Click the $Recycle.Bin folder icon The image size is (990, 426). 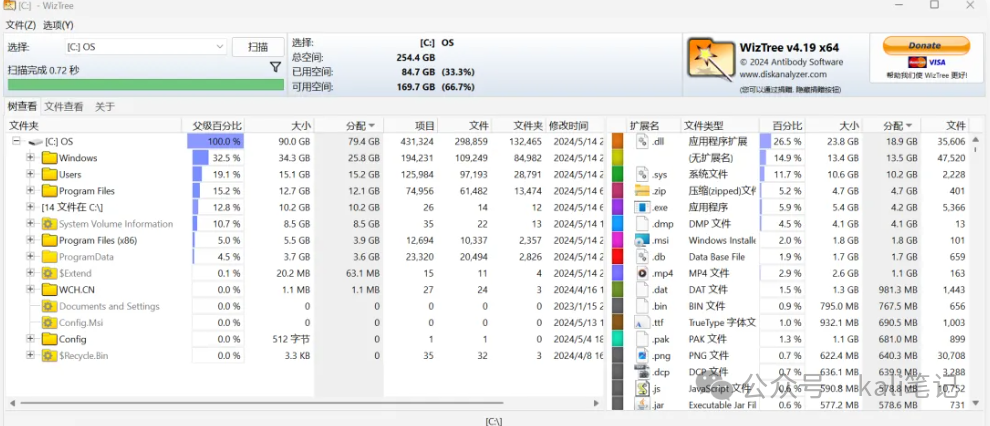coord(49,355)
